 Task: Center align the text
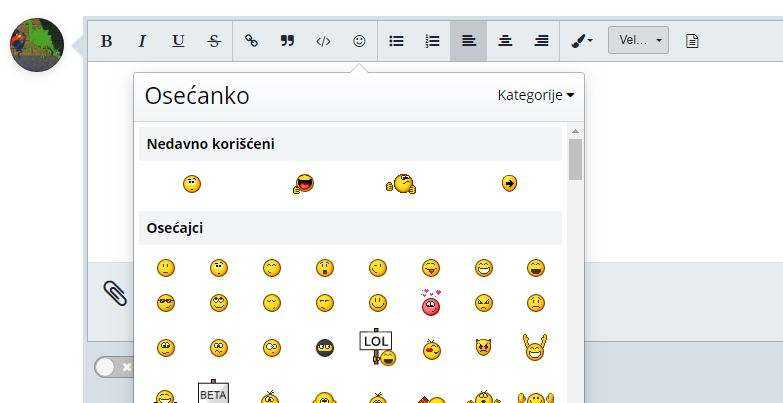pos(505,41)
